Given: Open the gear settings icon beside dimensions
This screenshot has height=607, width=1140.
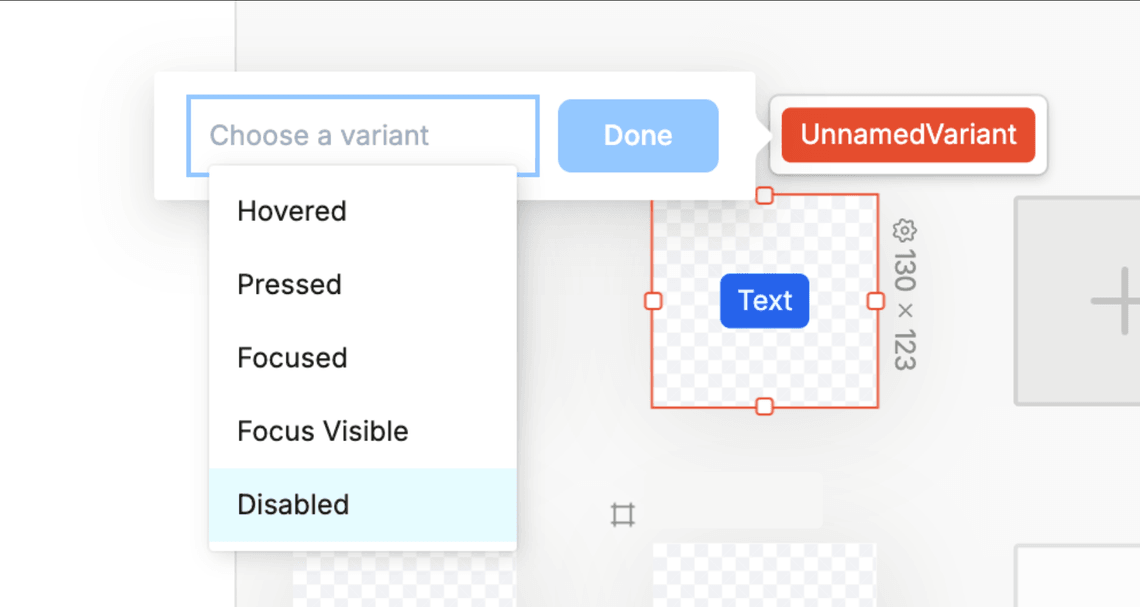Looking at the screenshot, I should coord(904,231).
